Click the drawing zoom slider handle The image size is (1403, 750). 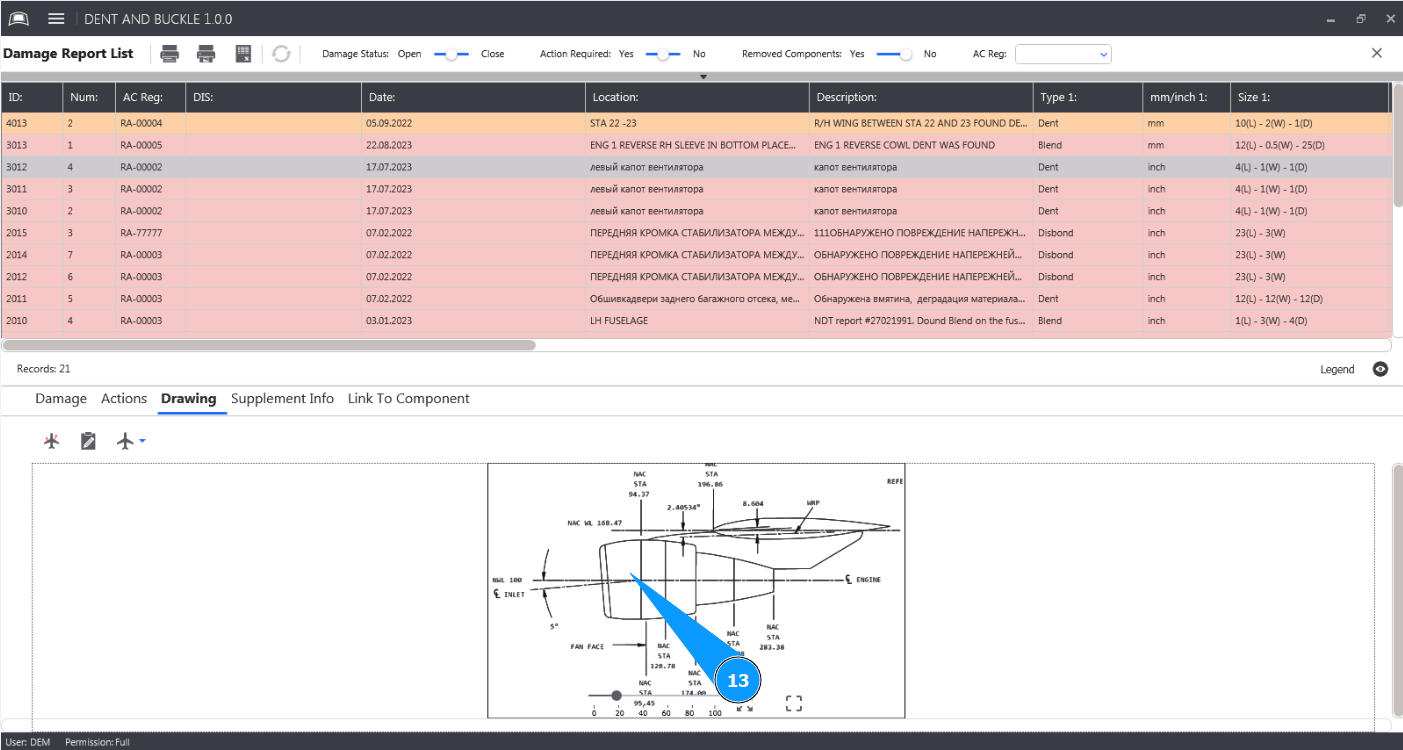pos(616,695)
